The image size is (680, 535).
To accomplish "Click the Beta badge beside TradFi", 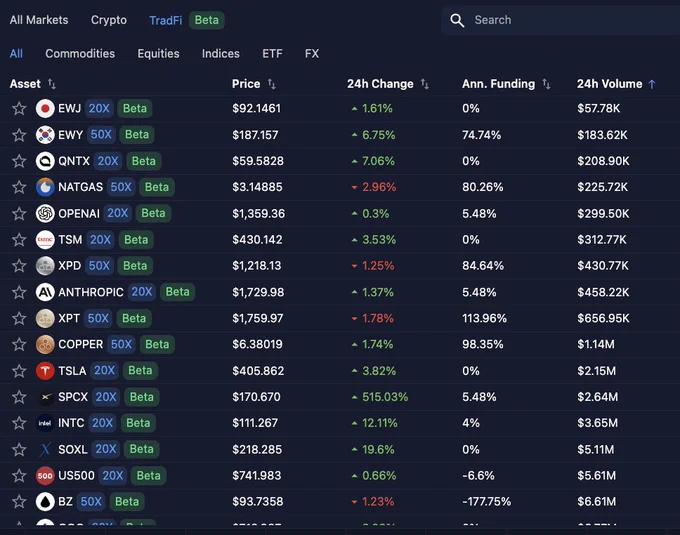I will click(207, 20).
